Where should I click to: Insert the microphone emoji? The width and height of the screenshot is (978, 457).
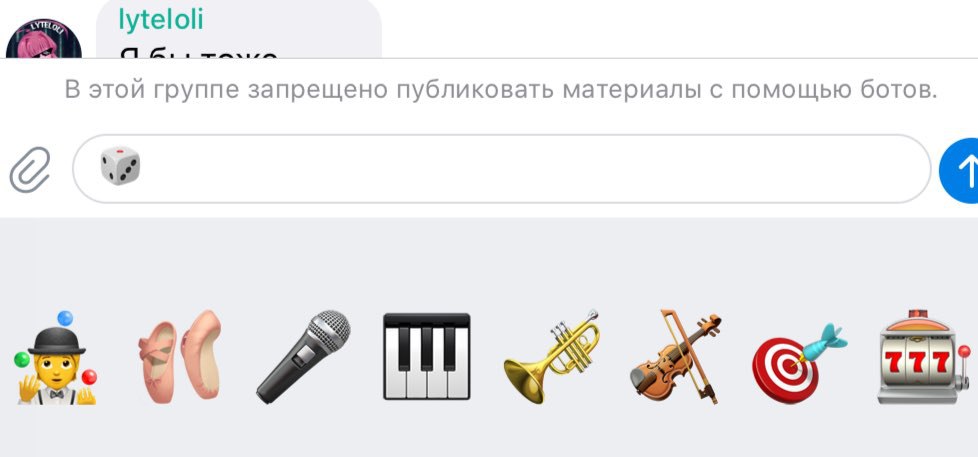pyautogui.click(x=303, y=356)
